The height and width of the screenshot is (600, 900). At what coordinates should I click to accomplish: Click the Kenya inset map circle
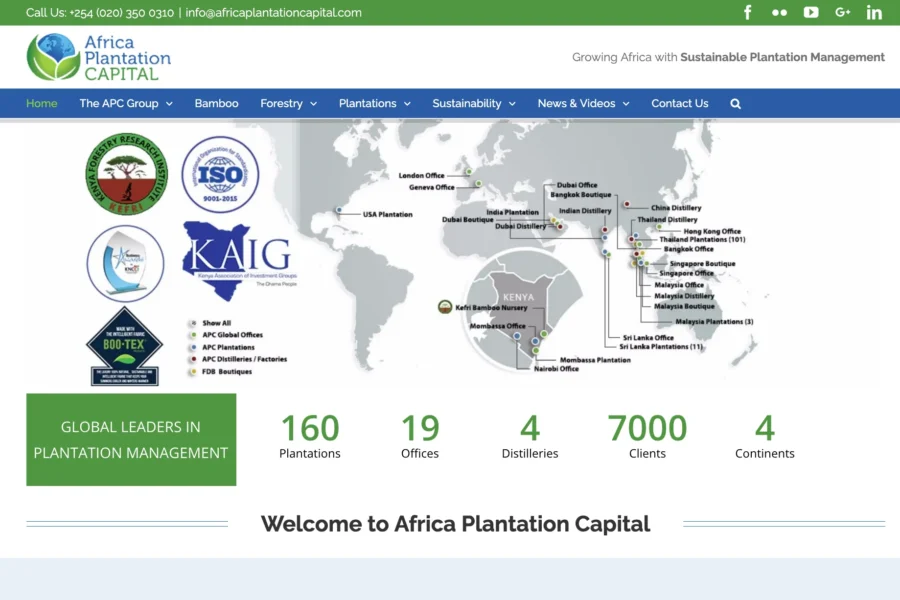point(525,309)
